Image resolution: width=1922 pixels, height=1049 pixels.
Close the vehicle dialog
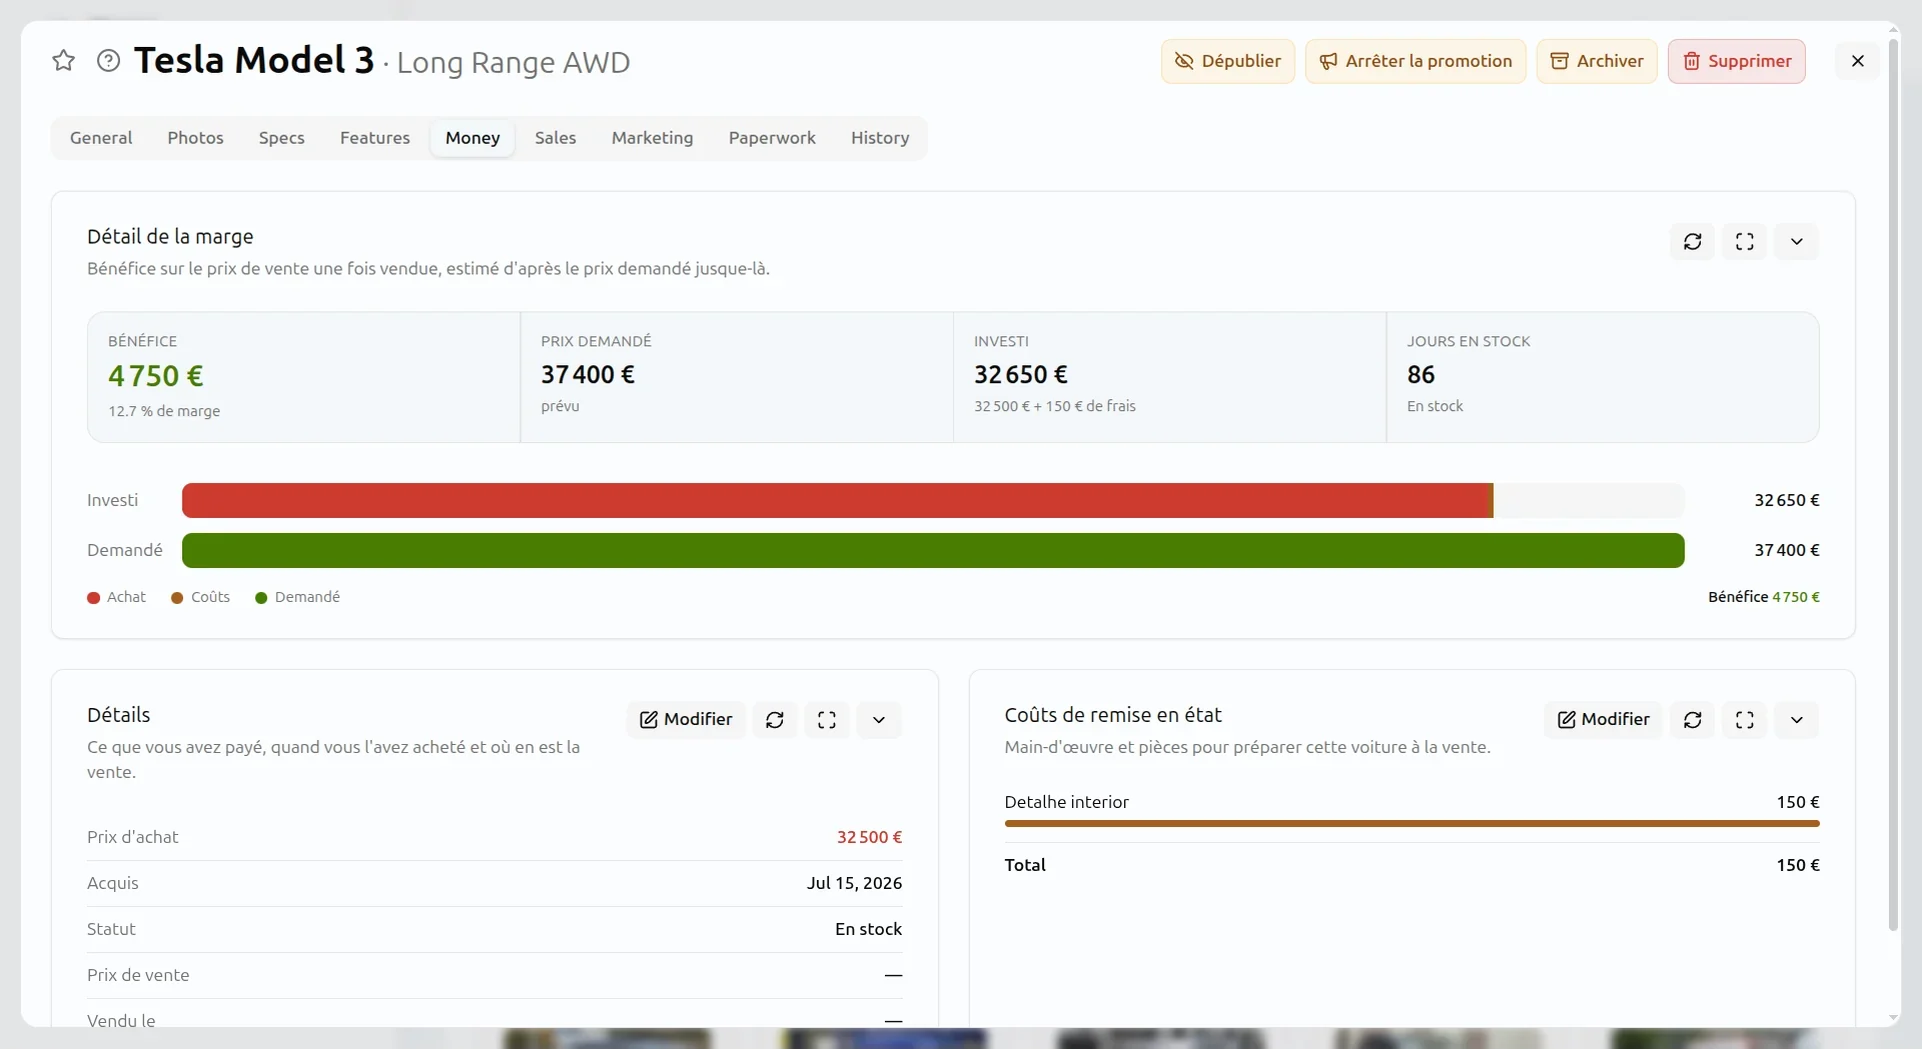pyautogui.click(x=1857, y=61)
